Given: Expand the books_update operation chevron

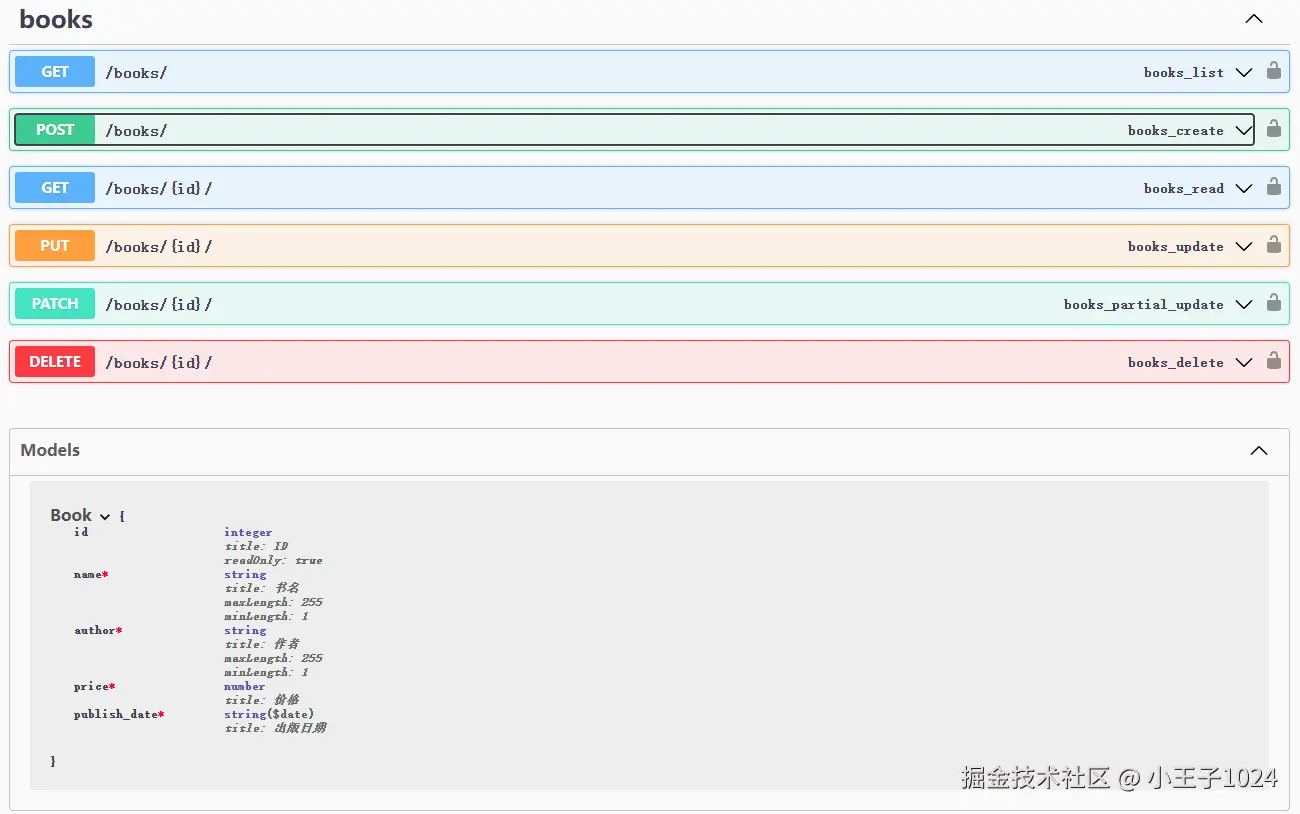Looking at the screenshot, I should coord(1243,246).
